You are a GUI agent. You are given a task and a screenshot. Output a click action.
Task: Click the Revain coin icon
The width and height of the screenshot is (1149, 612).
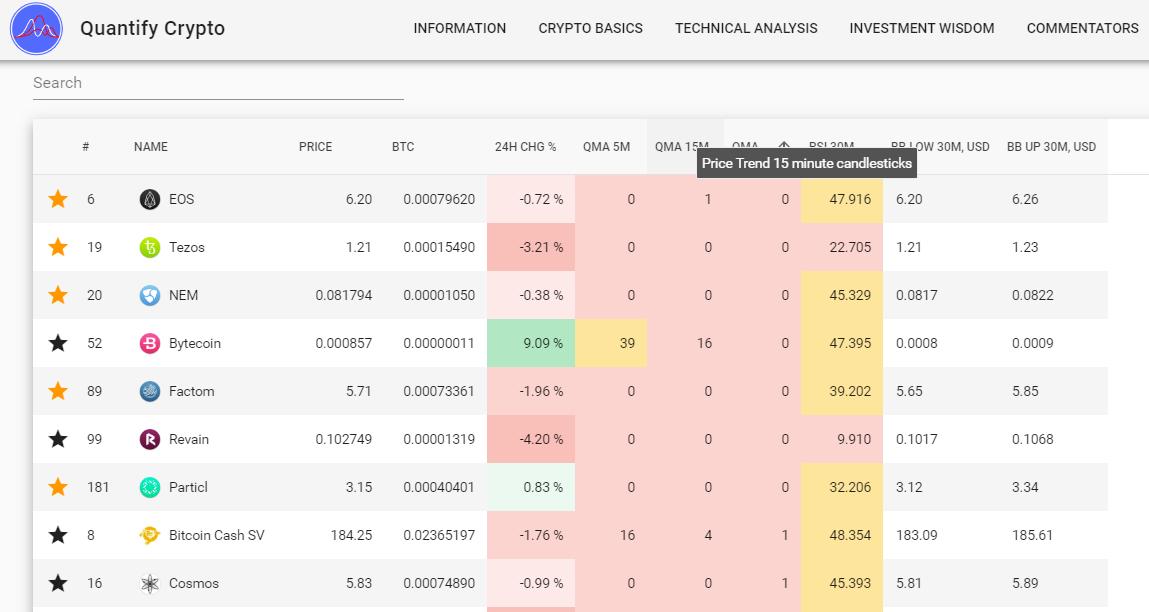coord(149,439)
